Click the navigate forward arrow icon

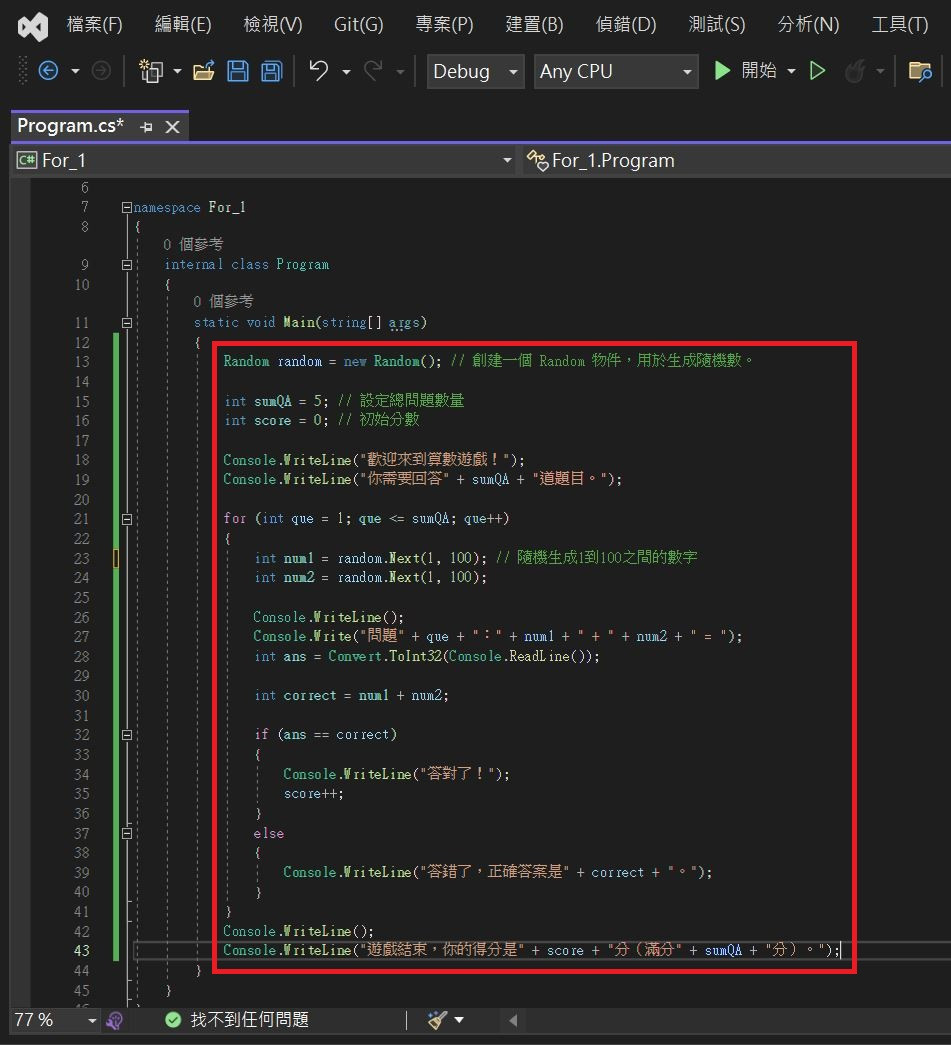click(101, 71)
